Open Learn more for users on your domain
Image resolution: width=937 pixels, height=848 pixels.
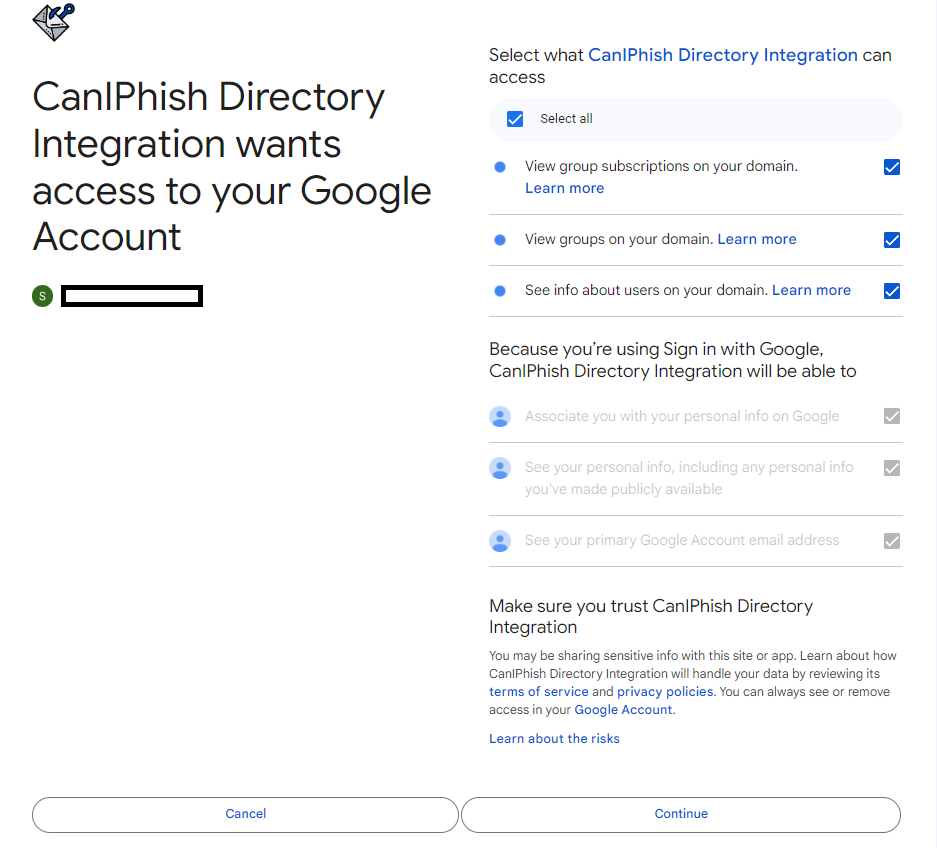811,290
